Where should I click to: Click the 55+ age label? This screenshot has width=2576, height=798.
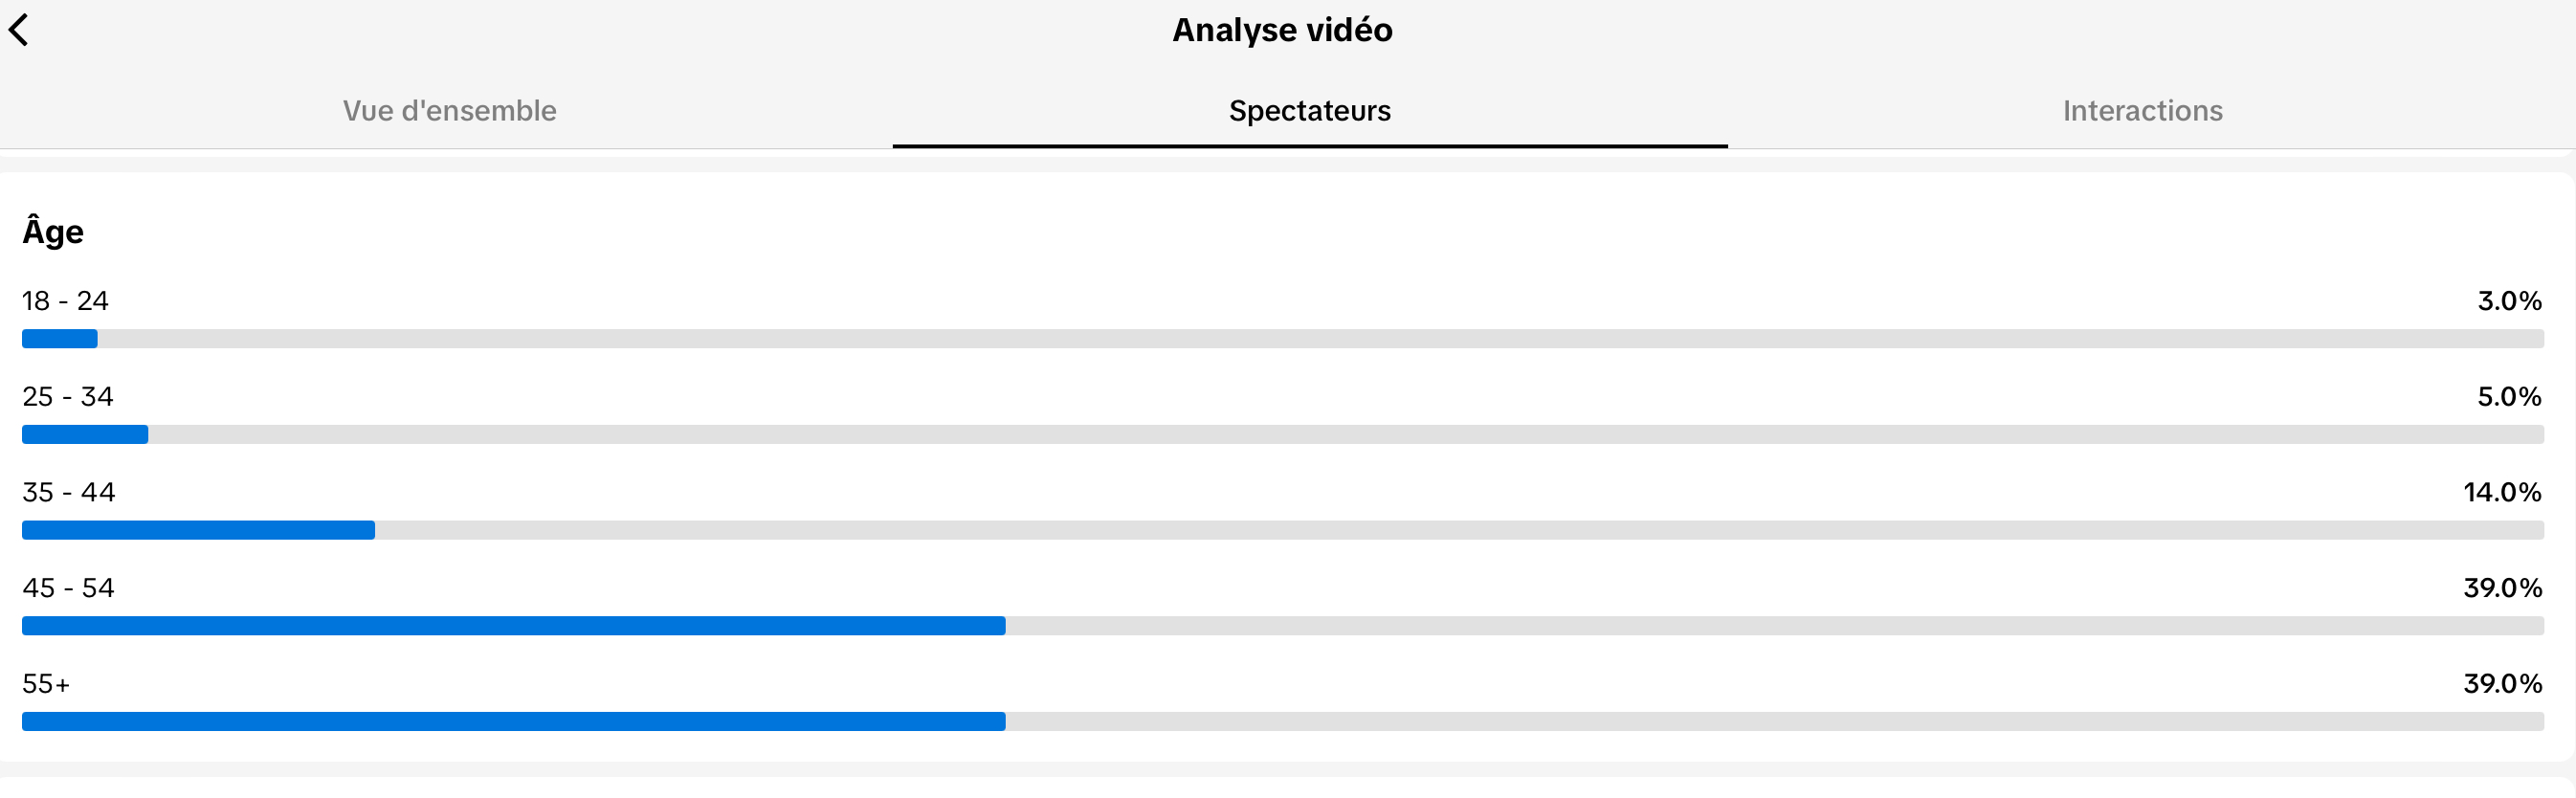coord(46,684)
